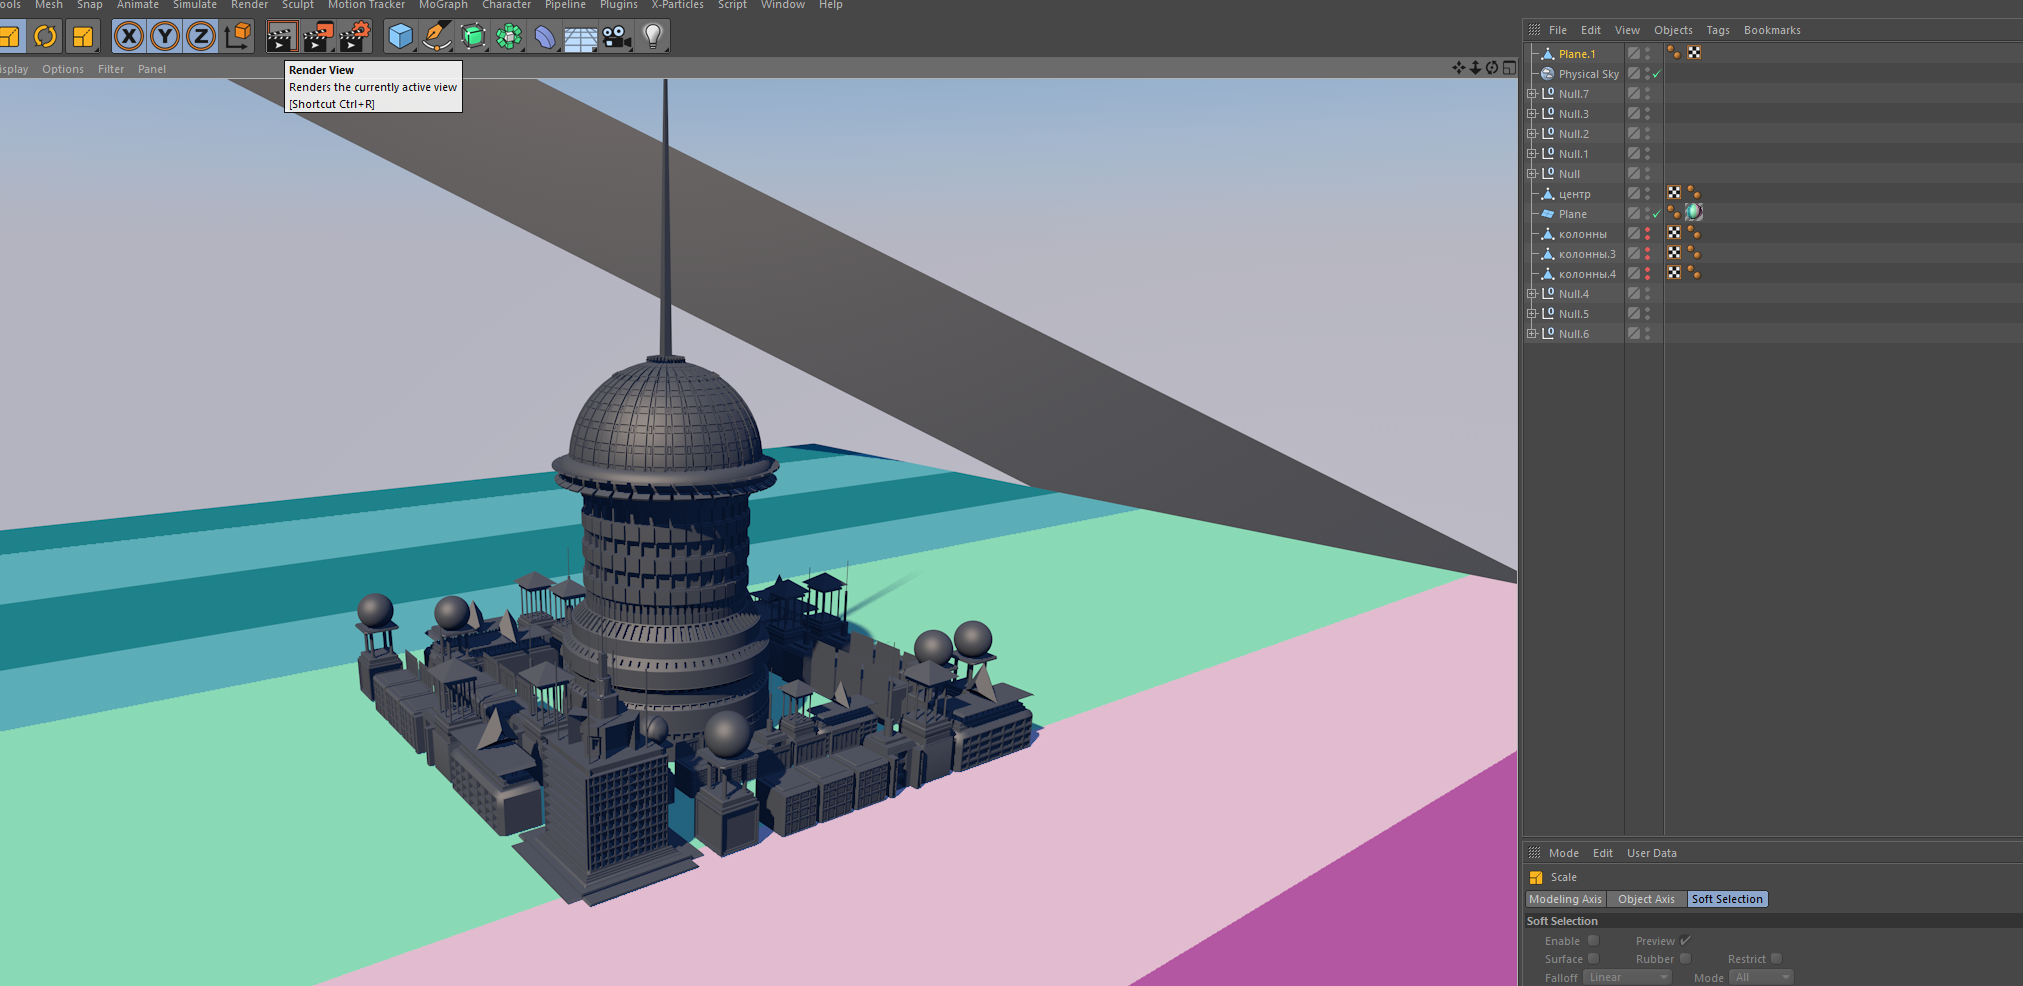The height and width of the screenshot is (986, 2023).
Task: Expand the Null object group
Action: 1531,174
